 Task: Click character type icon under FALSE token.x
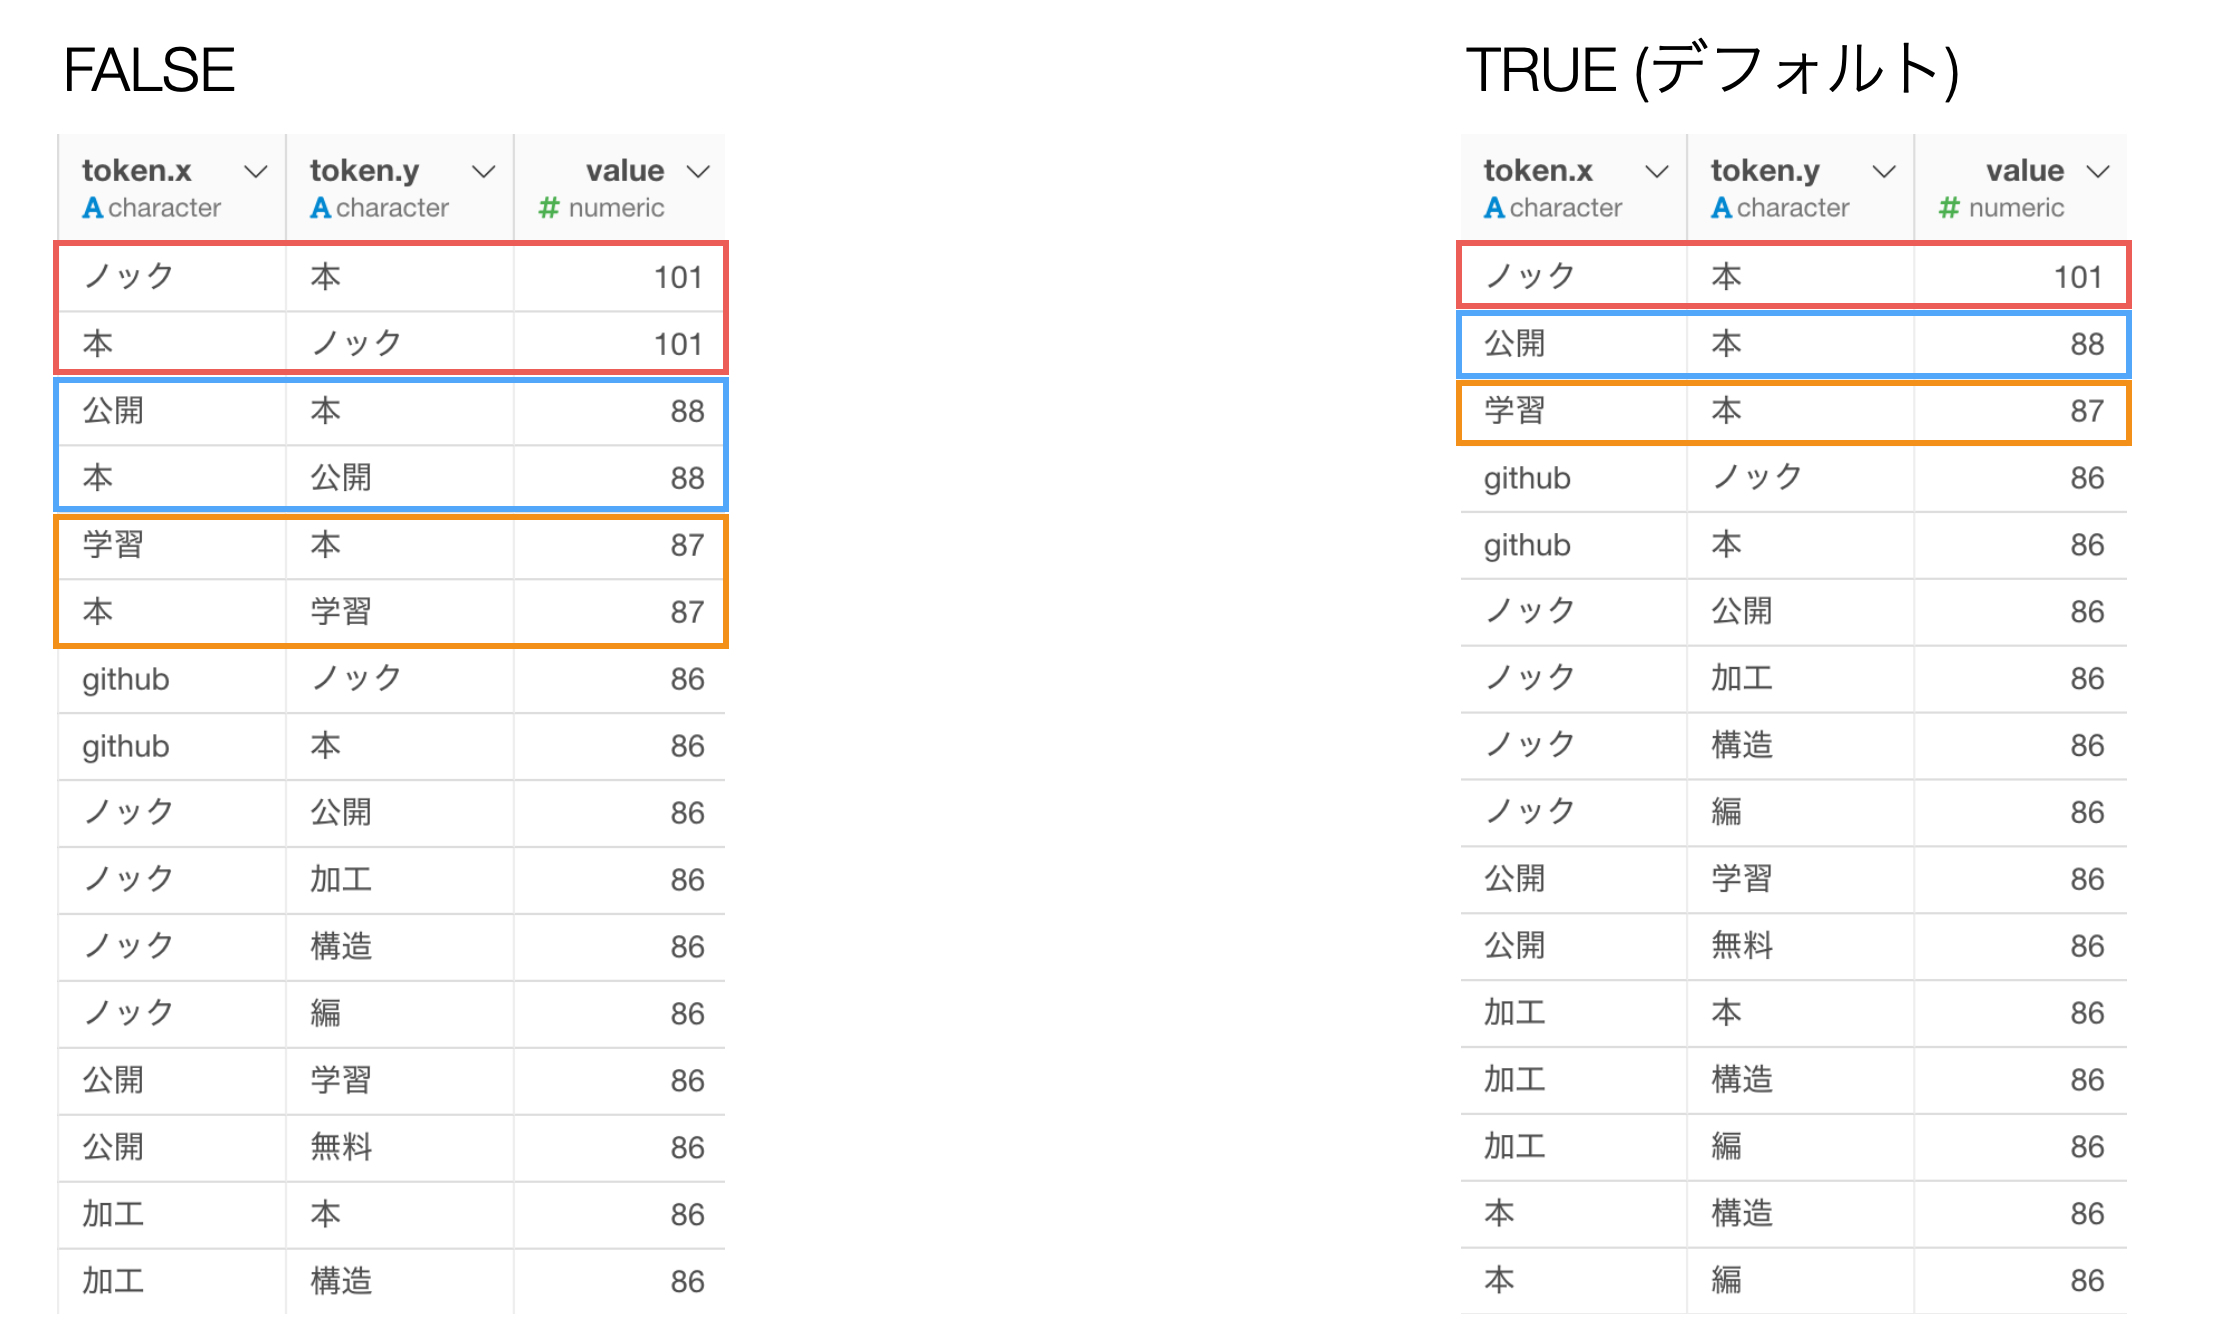pyautogui.click(x=93, y=208)
